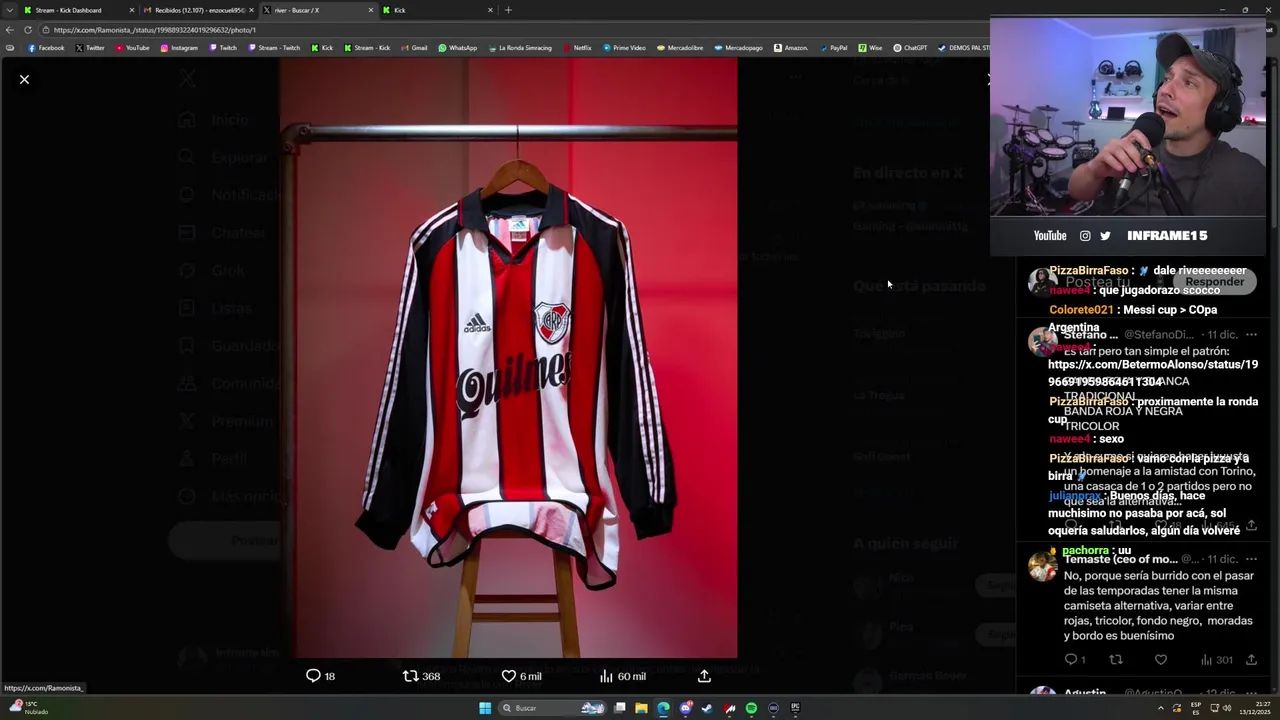
Task: Open the Netflix bookmark
Action: coord(577,48)
